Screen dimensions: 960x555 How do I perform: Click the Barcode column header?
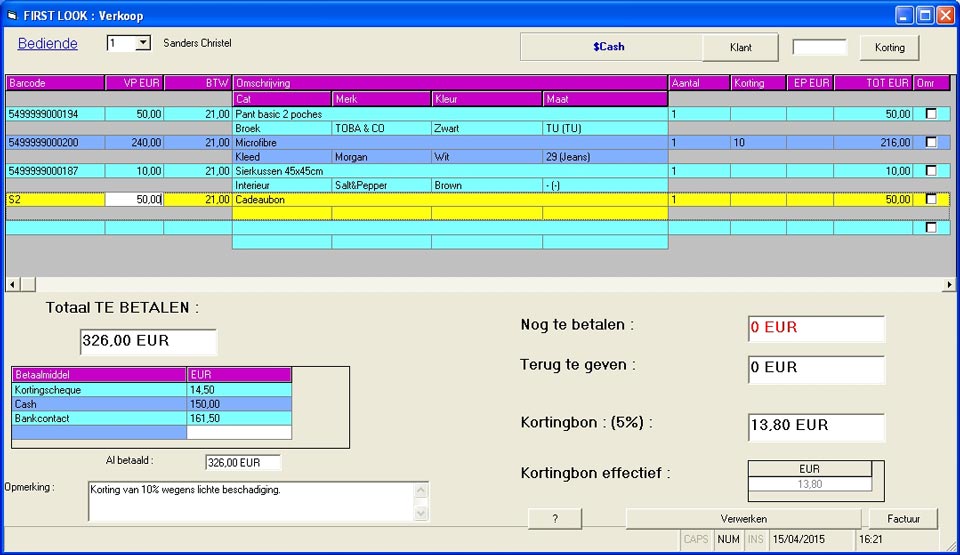[55, 83]
